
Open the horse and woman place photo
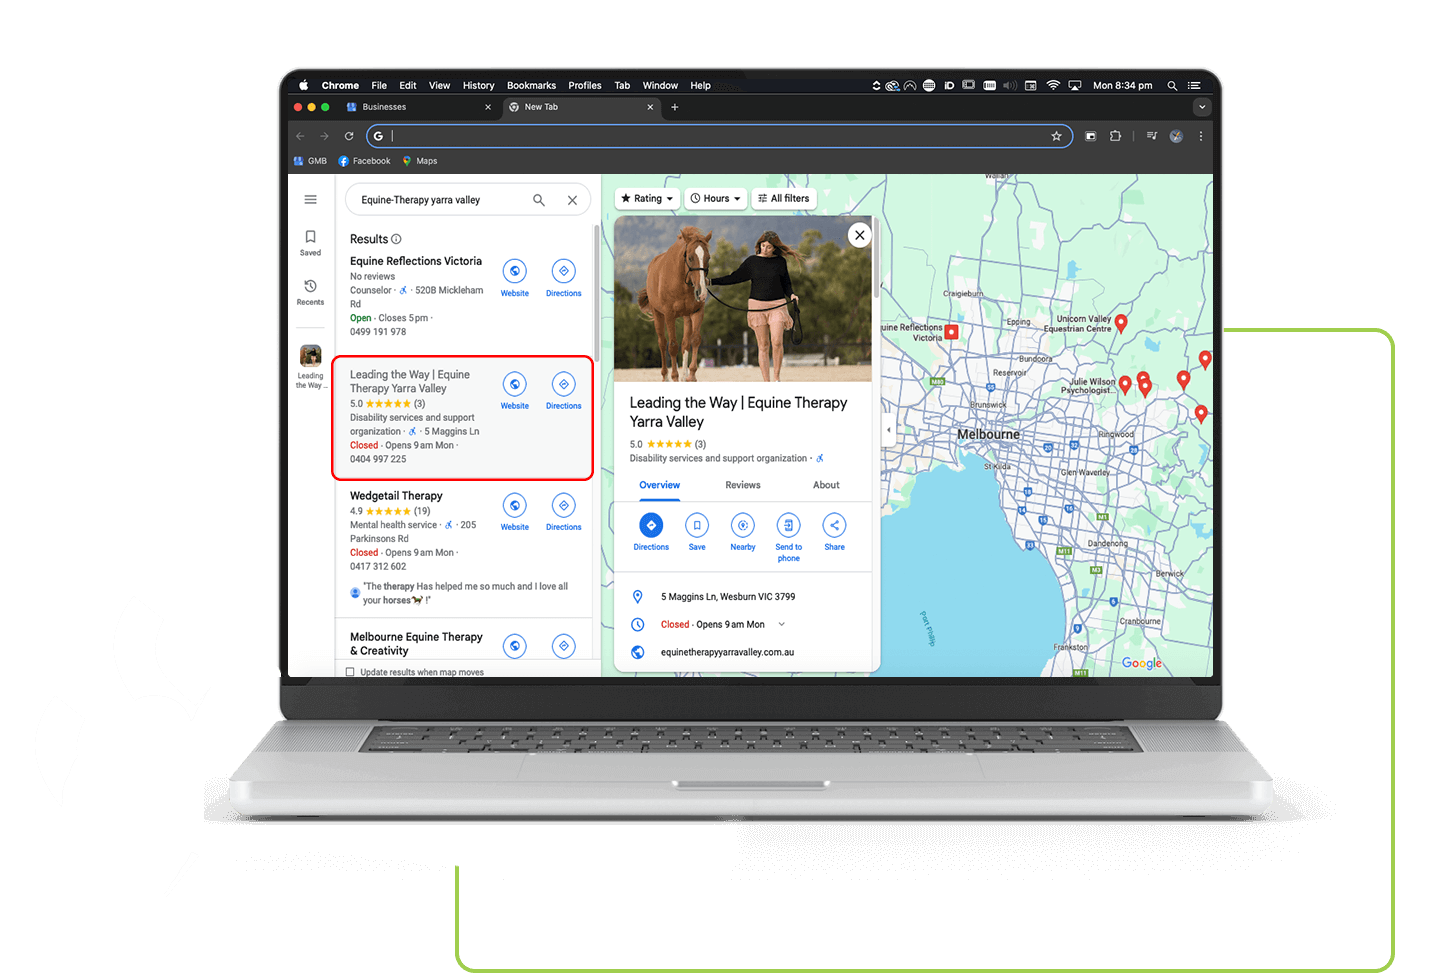743,298
